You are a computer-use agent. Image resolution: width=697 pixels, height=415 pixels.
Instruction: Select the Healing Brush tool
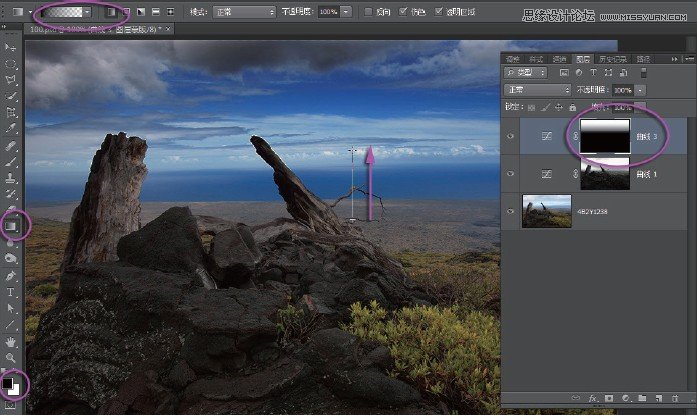coord(10,146)
